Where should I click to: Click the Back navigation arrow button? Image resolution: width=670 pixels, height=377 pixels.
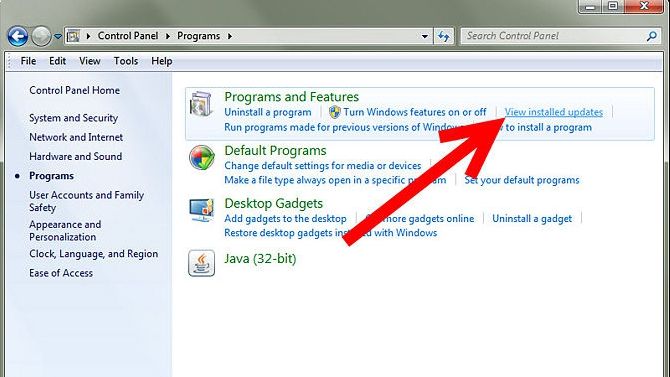click(18, 36)
